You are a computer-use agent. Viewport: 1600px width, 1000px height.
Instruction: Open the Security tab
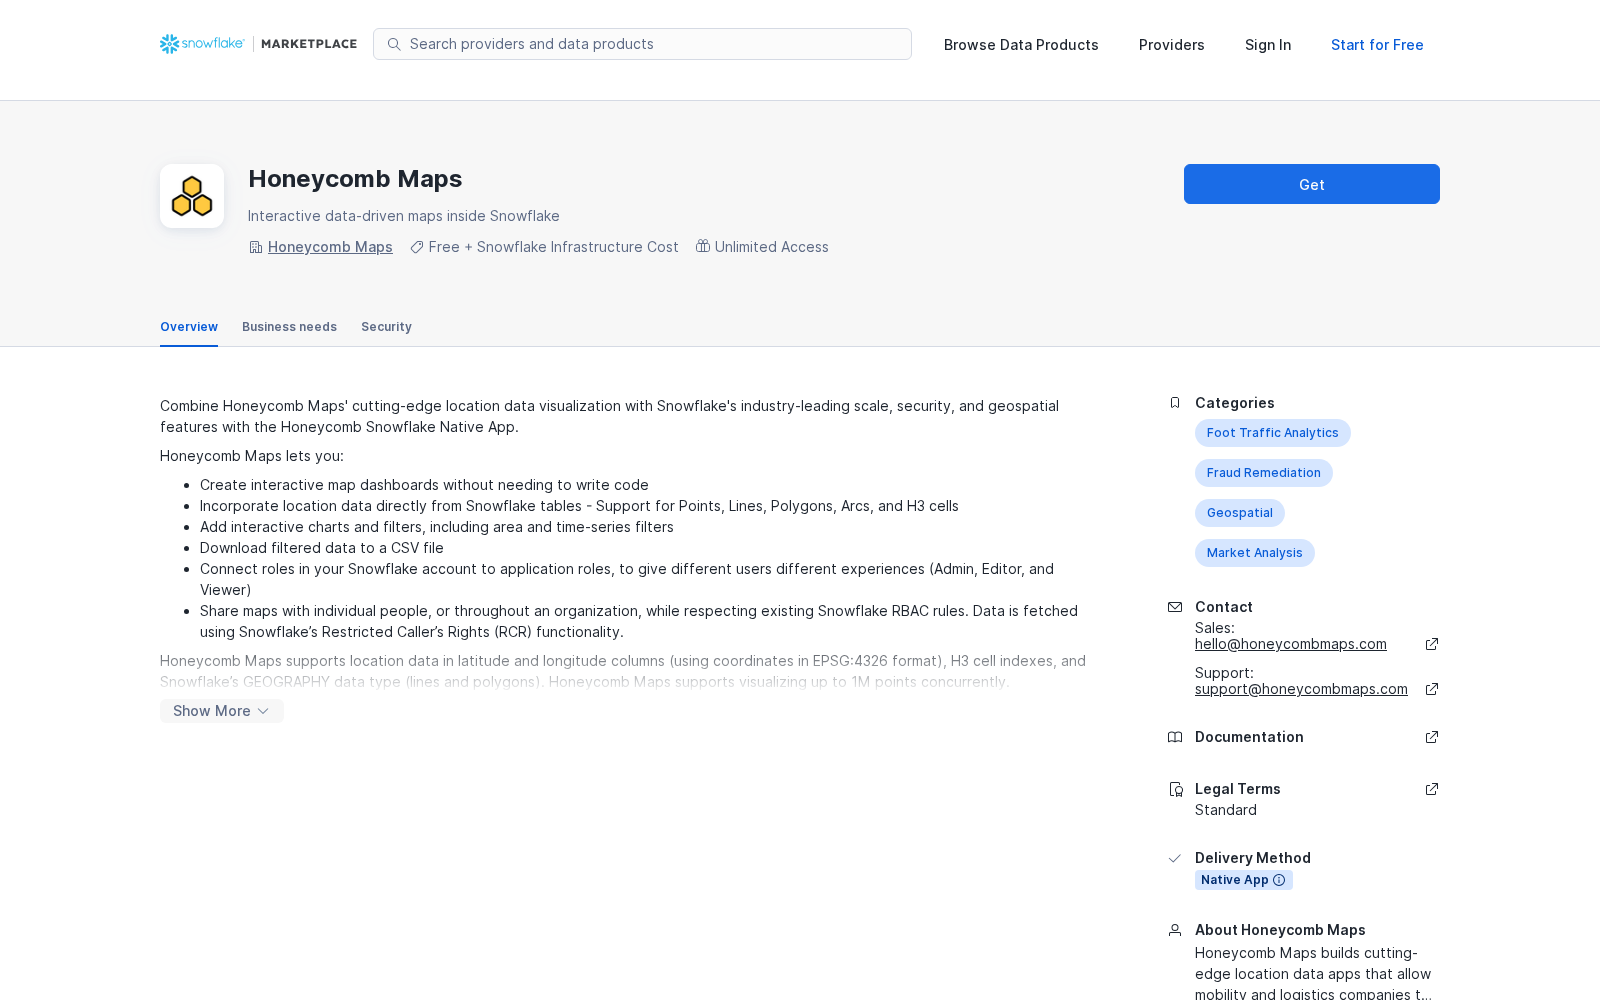(386, 327)
